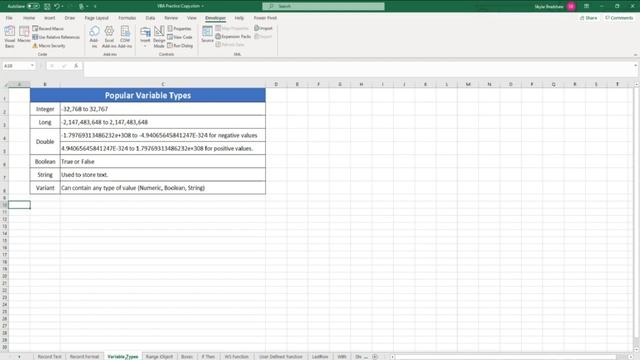Click the touch/mouse mode icon
640x360 pixels.
[81, 6]
